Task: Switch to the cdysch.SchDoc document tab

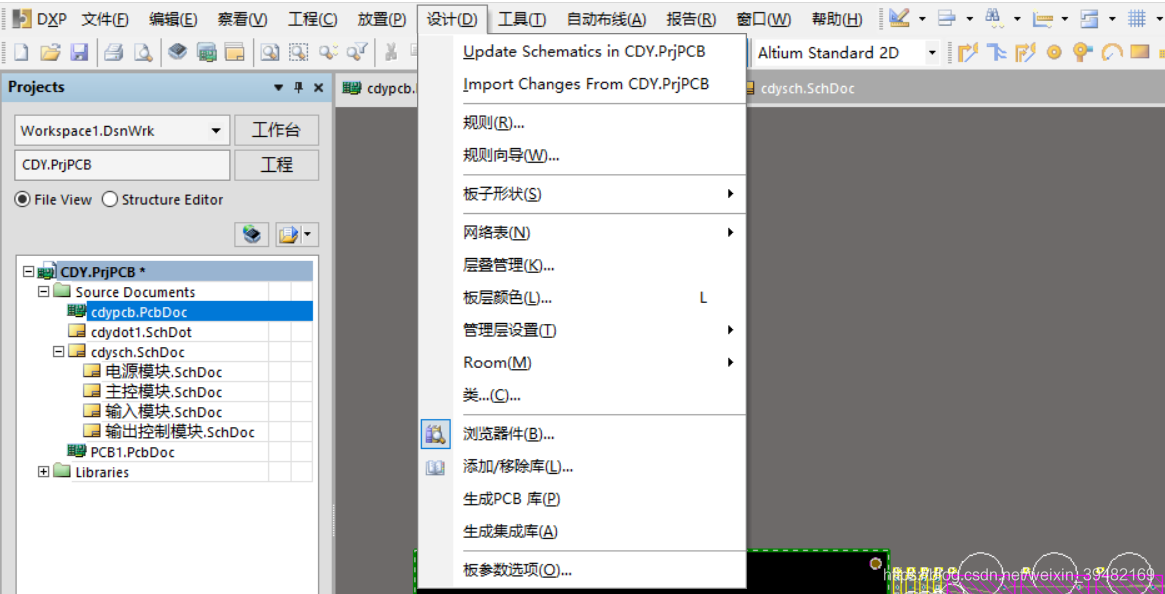Action: (x=805, y=88)
